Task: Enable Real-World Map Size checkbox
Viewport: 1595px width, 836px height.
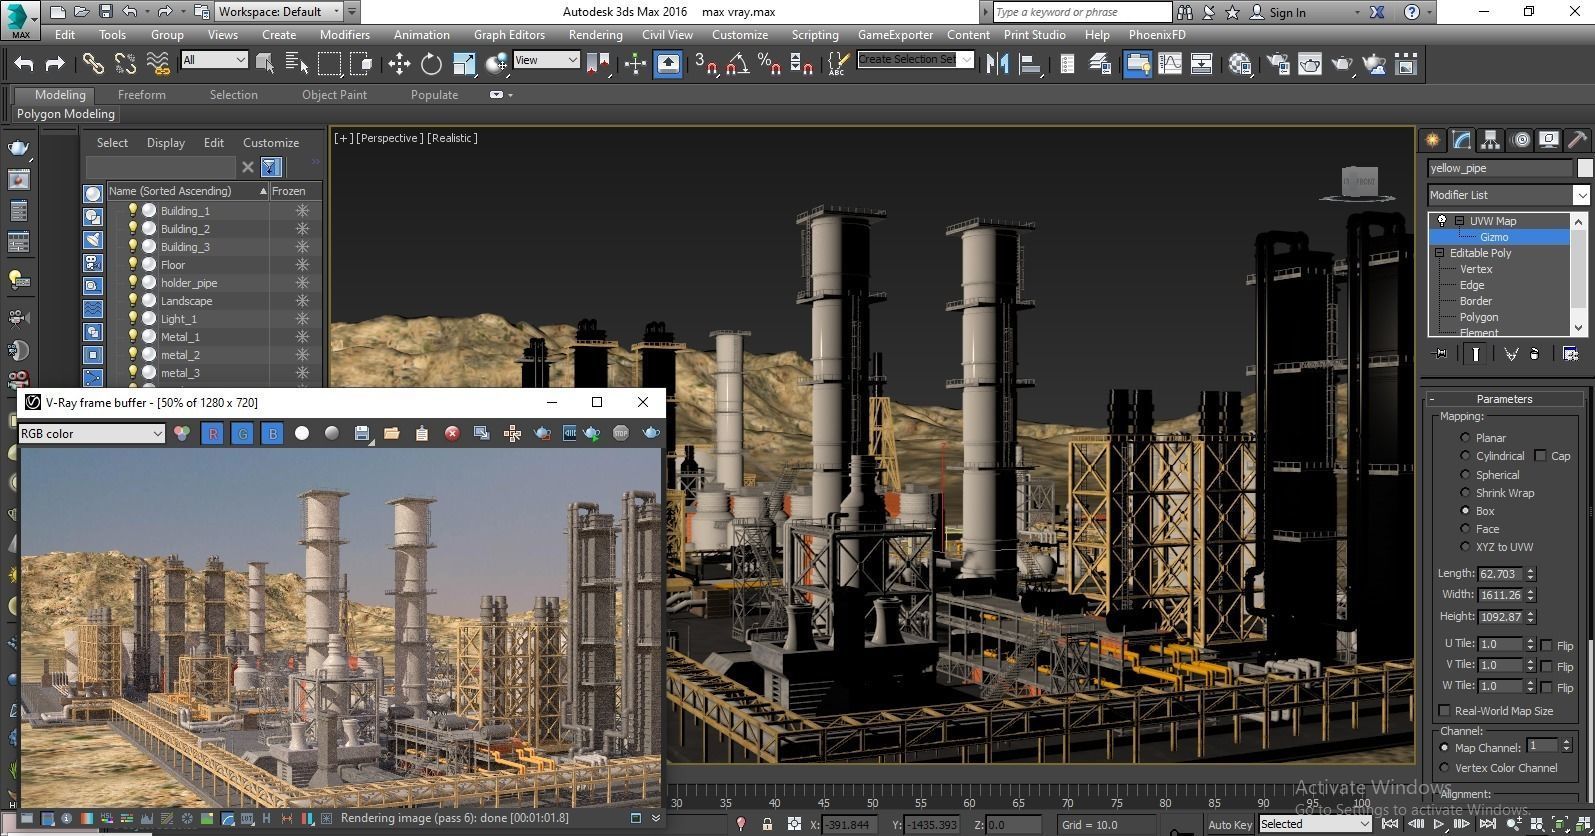Action: pyautogui.click(x=1444, y=711)
